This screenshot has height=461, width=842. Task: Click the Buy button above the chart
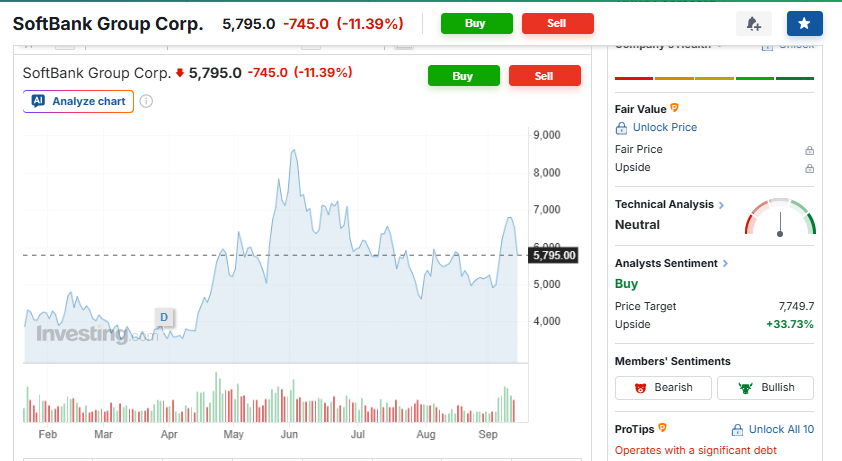click(464, 76)
